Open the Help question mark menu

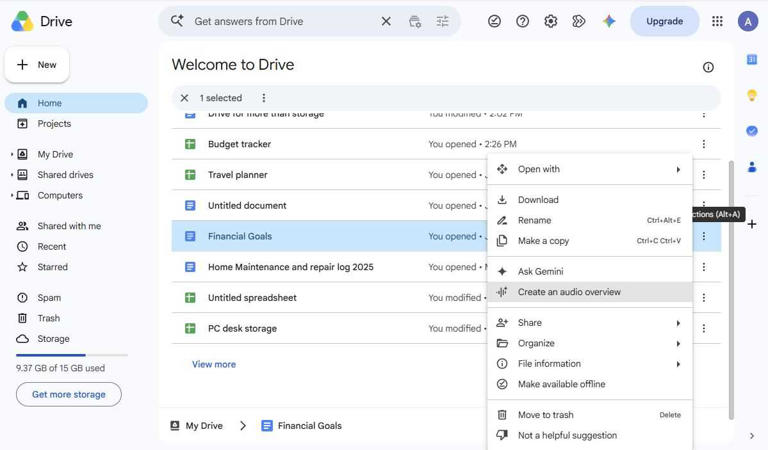pos(523,21)
